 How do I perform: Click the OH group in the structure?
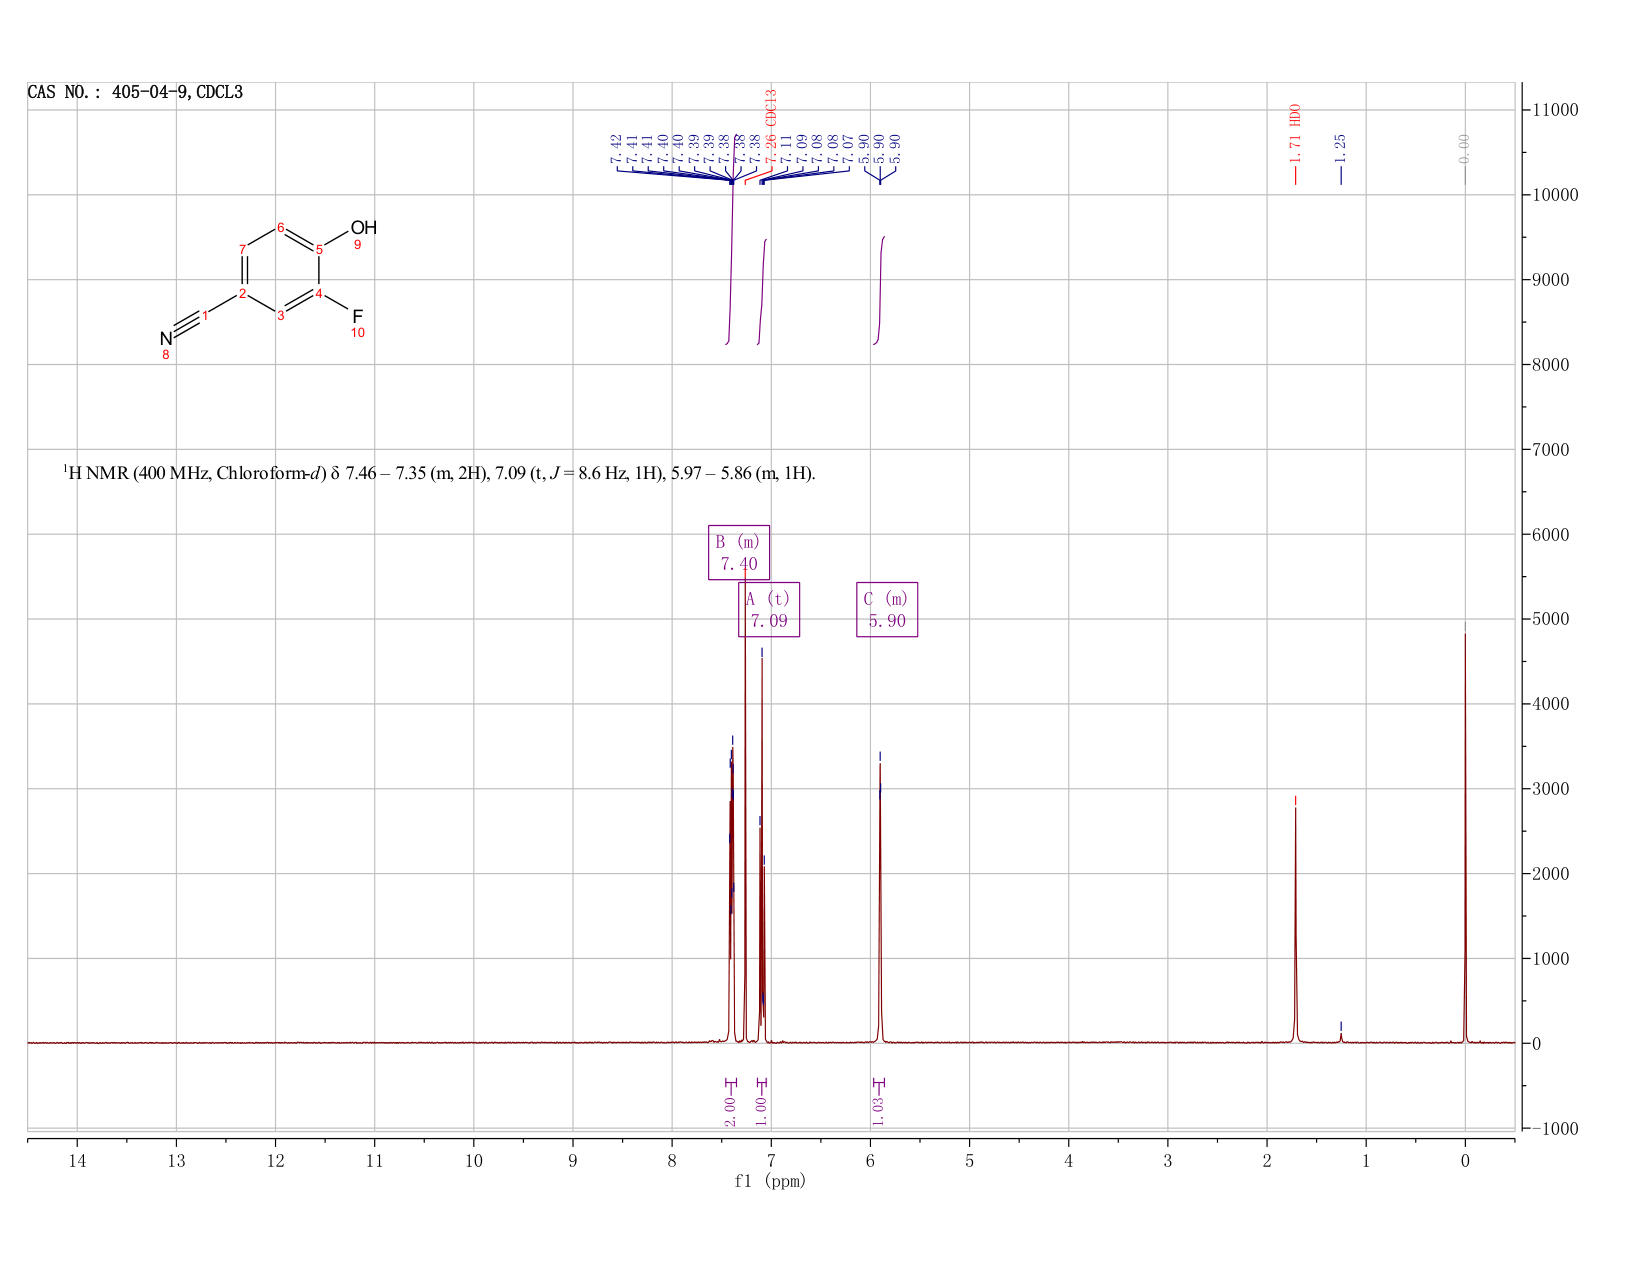tap(363, 228)
